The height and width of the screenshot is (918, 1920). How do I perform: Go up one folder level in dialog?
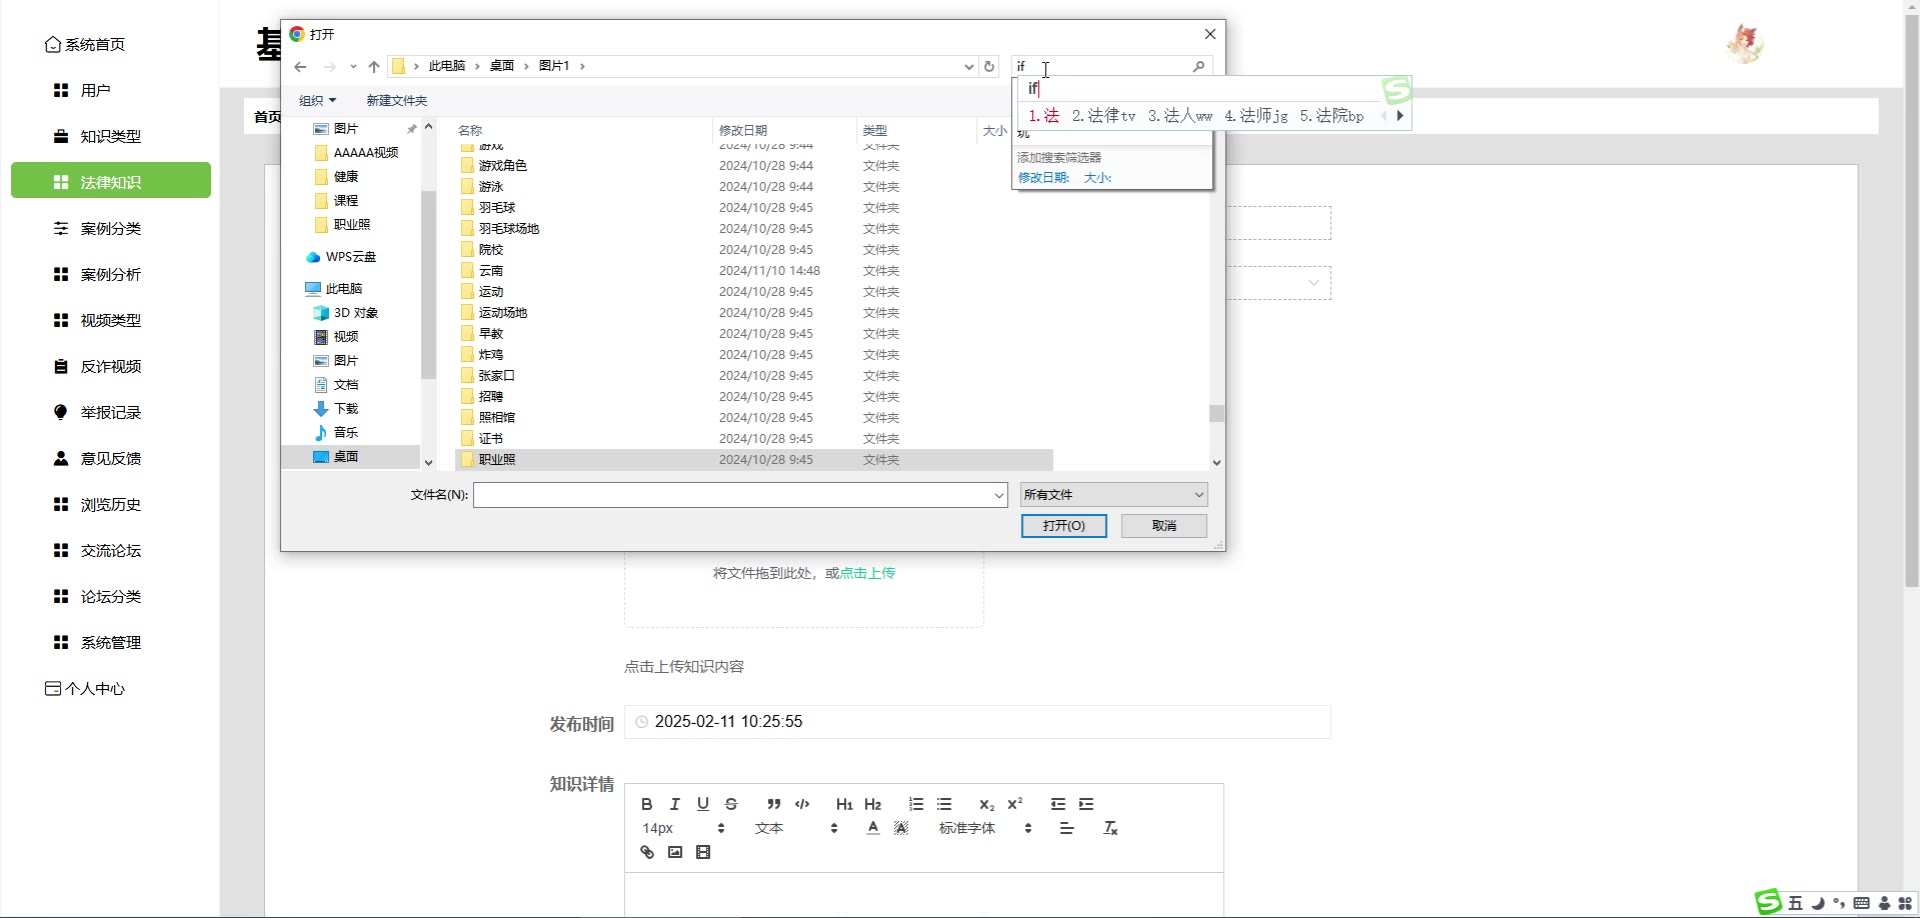[x=374, y=67]
